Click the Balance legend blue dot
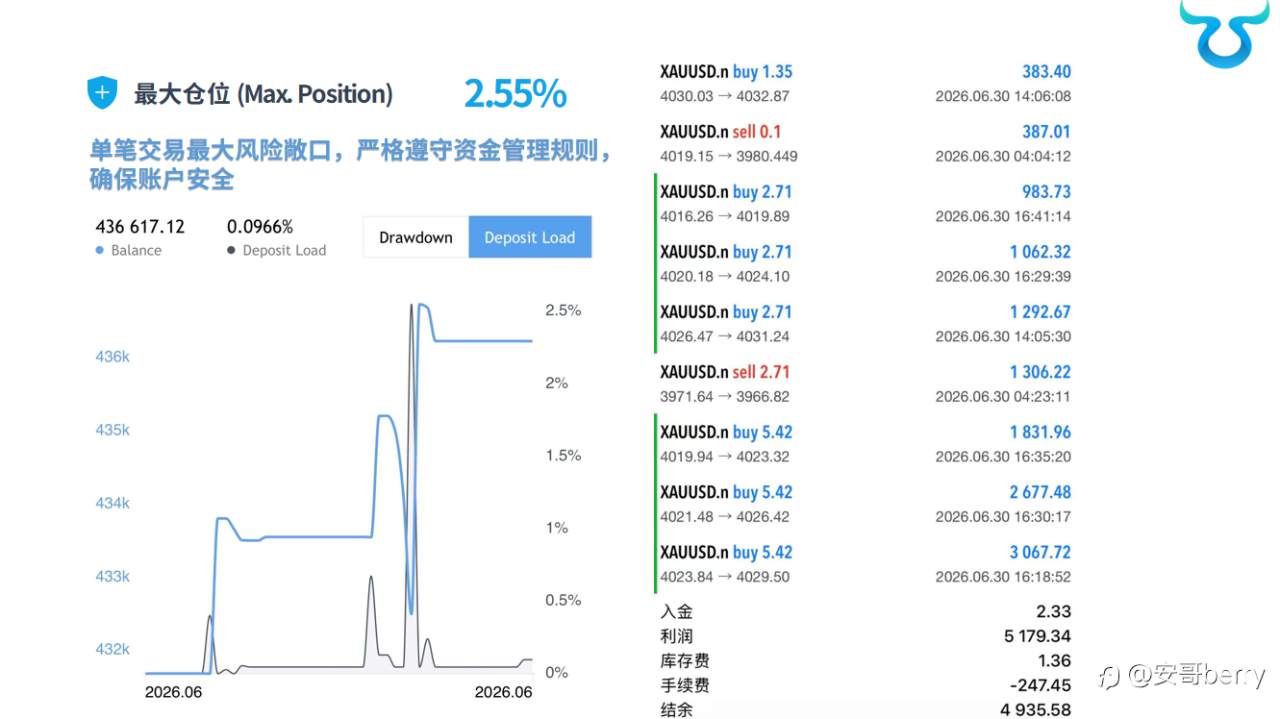 point(99,250)
